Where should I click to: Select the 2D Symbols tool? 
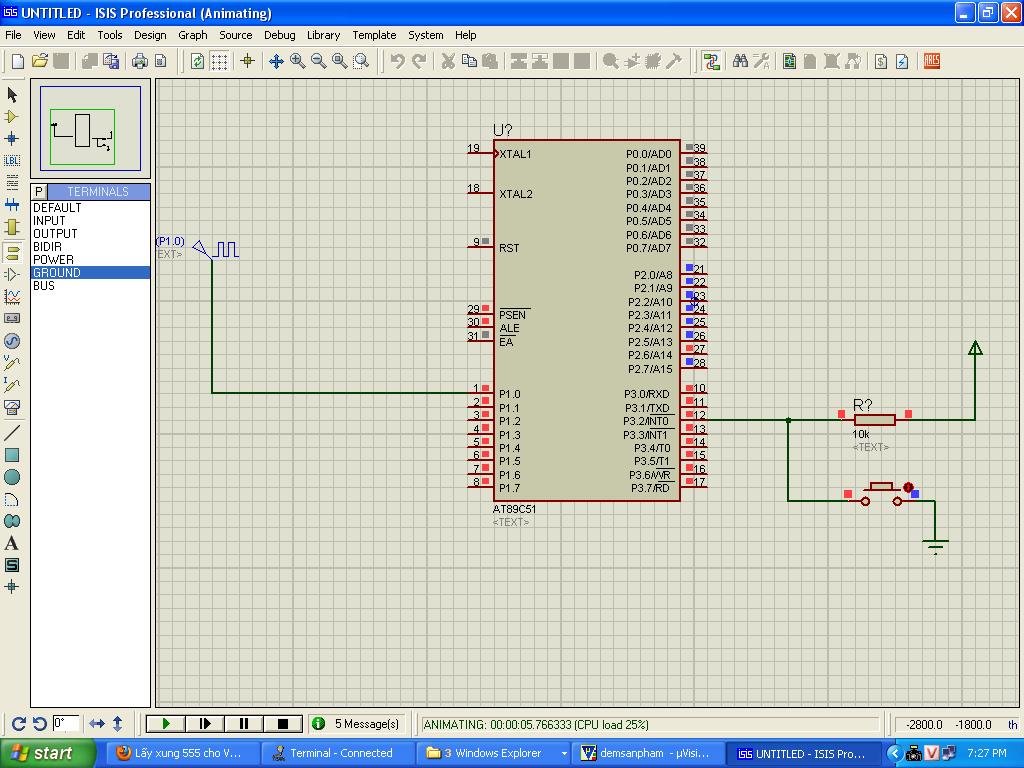12,566
